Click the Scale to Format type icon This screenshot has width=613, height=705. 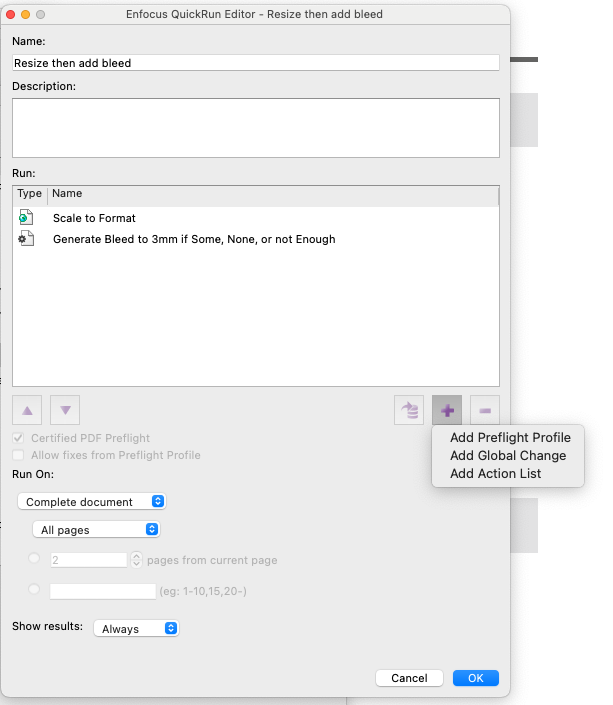point(26,218)
